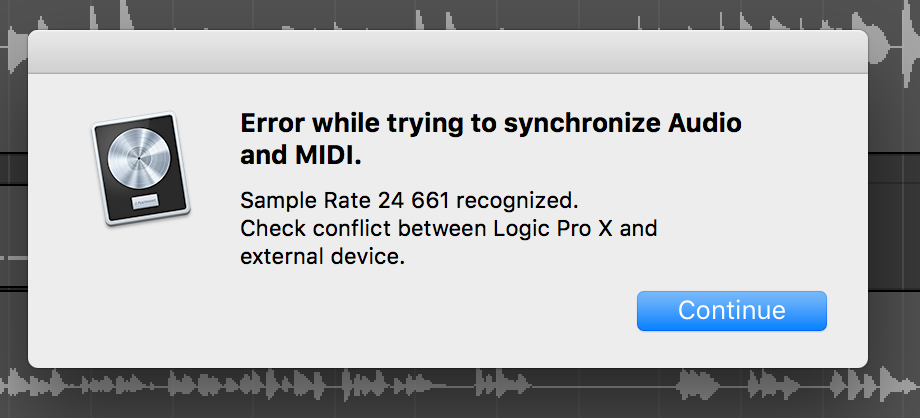Click the audio track left of the dialog
Image resolution: width=920 pixels, height=418 pixels.
click(x=13, y=221)
